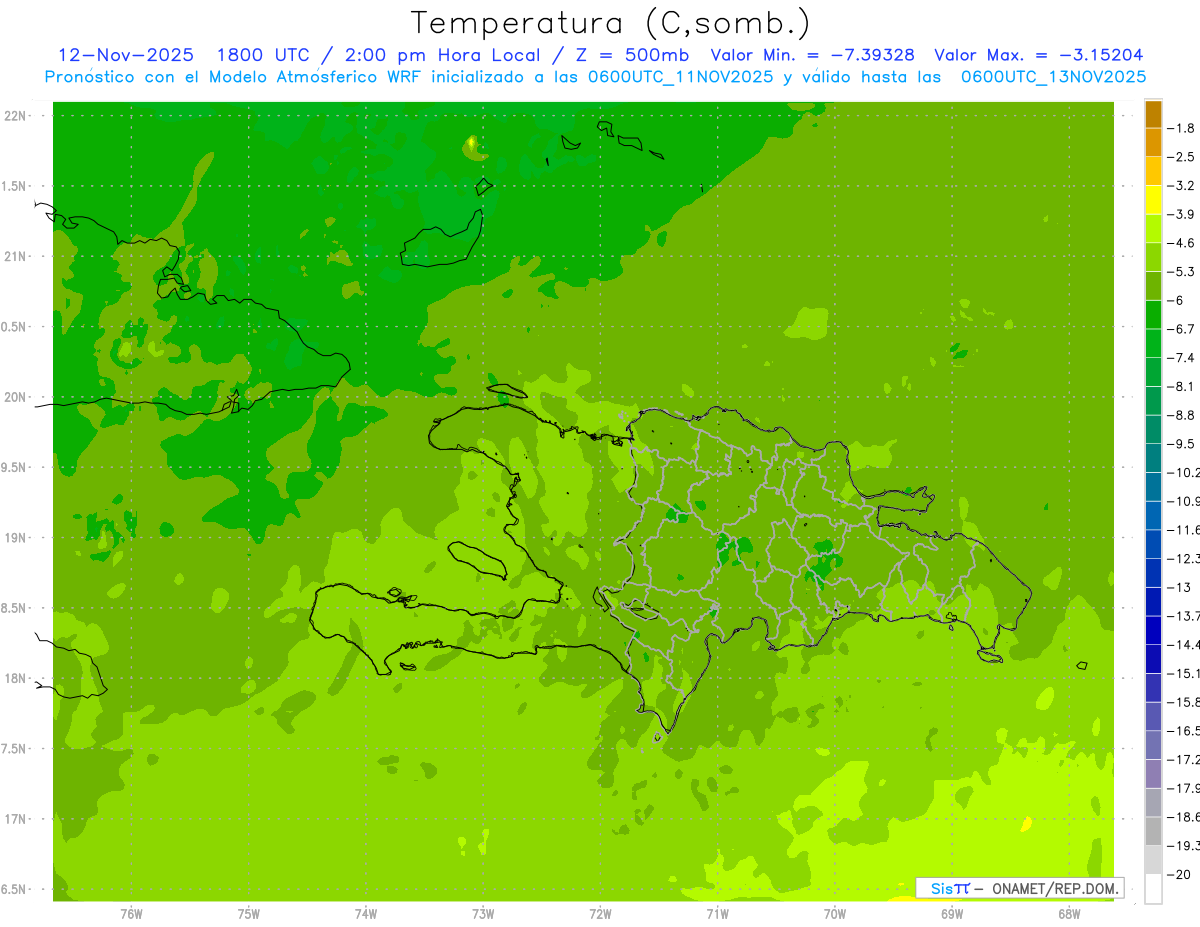Click the '74W' longitude axis label
Viewport: 1200px width, 927px height.
(366, 914)
